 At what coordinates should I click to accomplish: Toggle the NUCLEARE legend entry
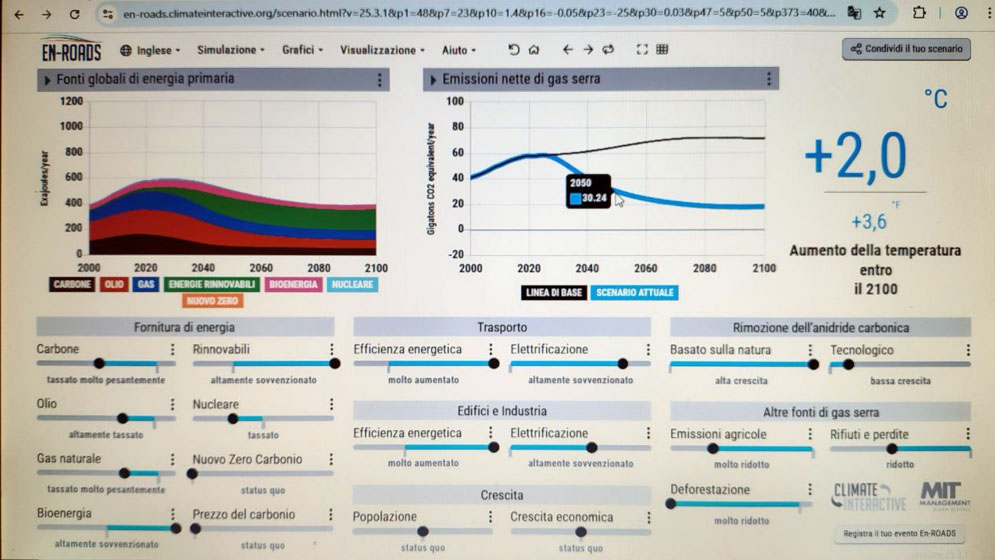point(352,284)
